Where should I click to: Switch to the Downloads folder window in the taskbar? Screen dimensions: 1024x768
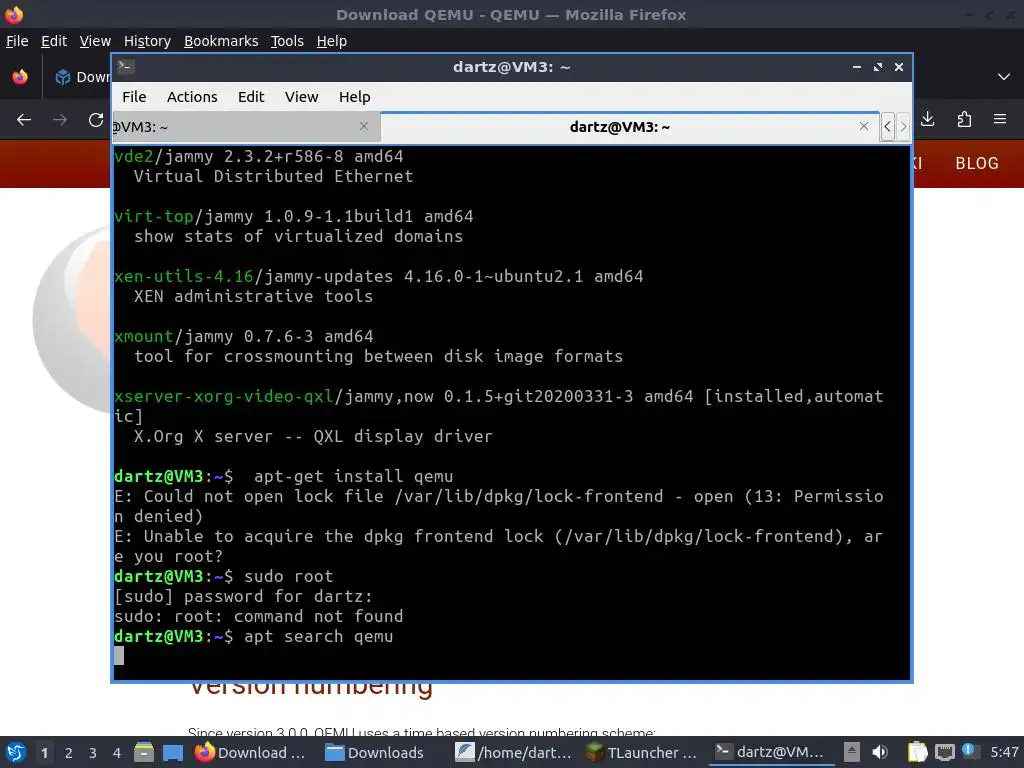[375, 752]
